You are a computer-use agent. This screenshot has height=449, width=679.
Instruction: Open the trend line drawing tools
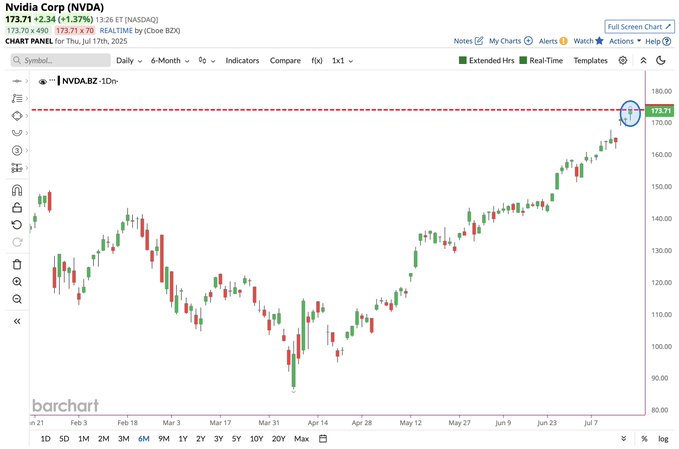click(17, 98)
